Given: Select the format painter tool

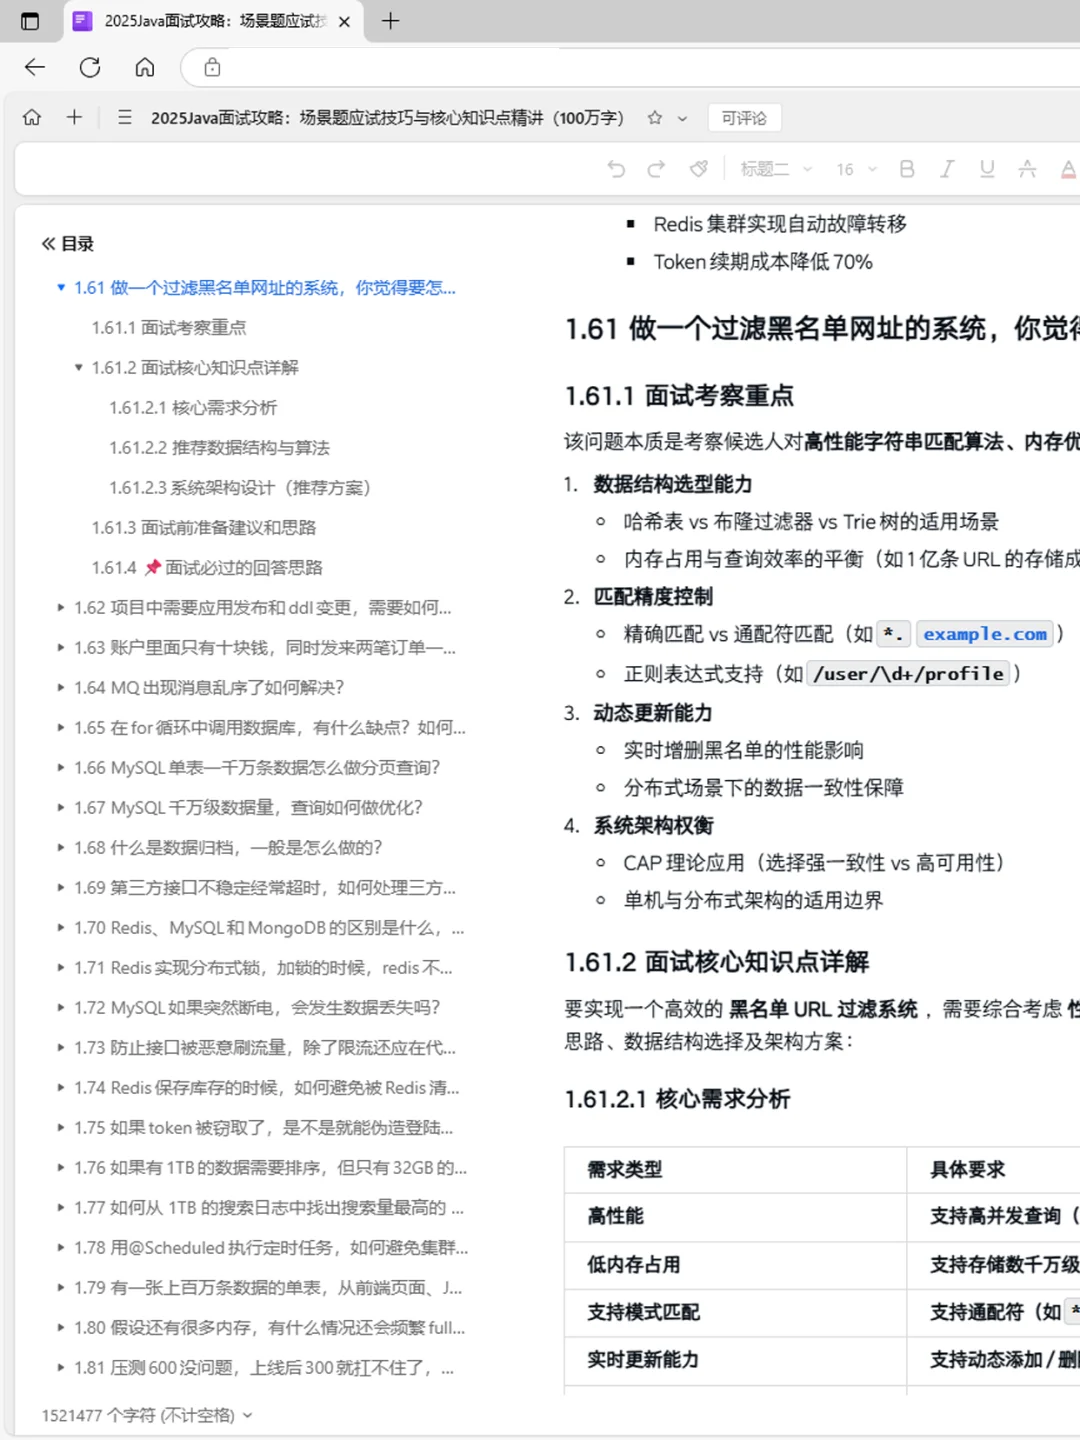Looking at the screenshot, I should point(699,169).
